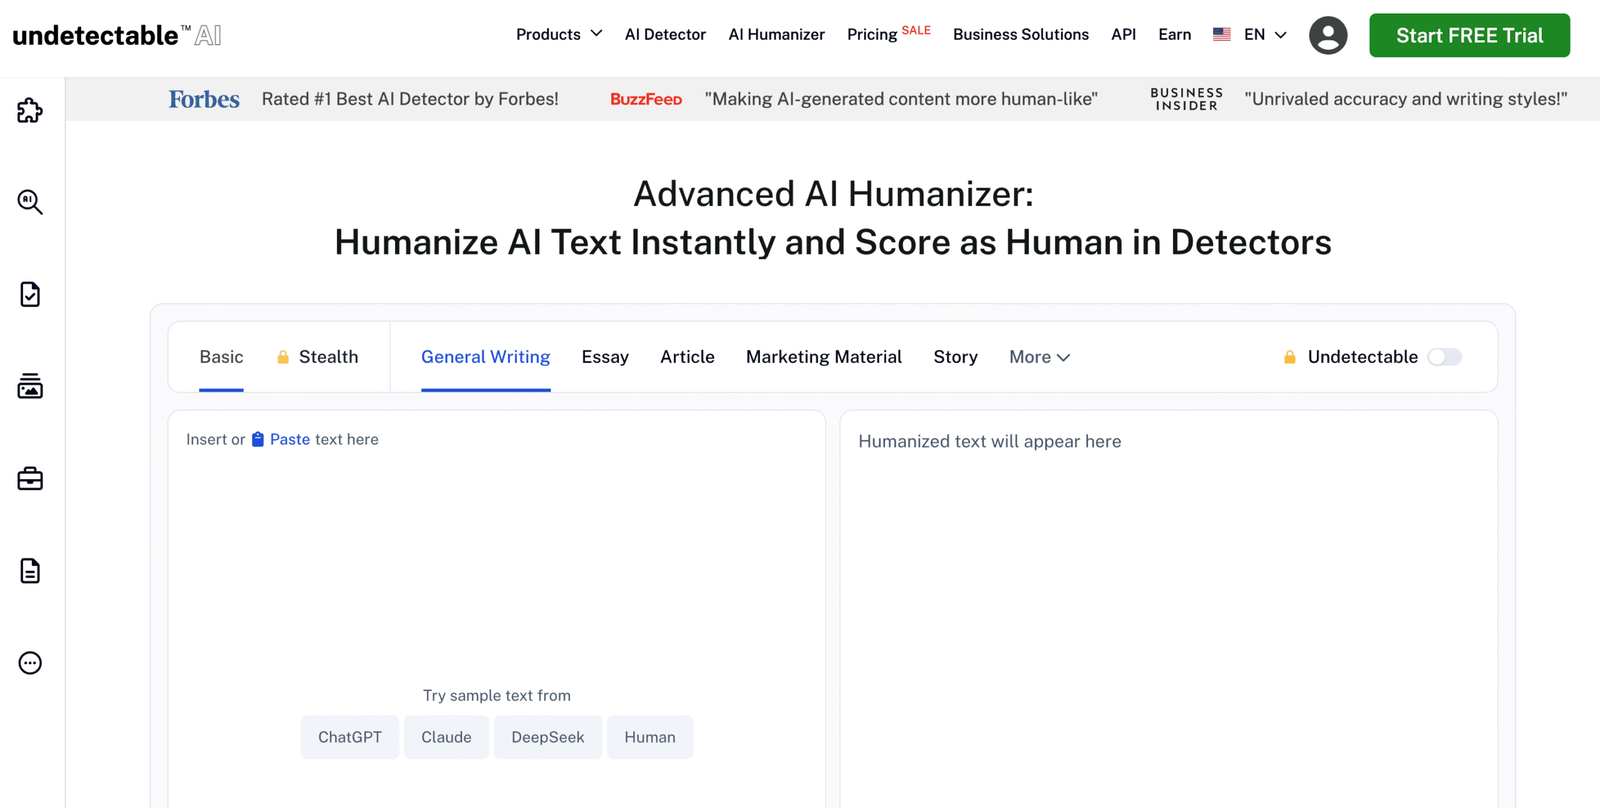Click the clipboard Paste icon
Viewport: 1600px width, 808px height.
click(258, 439)
